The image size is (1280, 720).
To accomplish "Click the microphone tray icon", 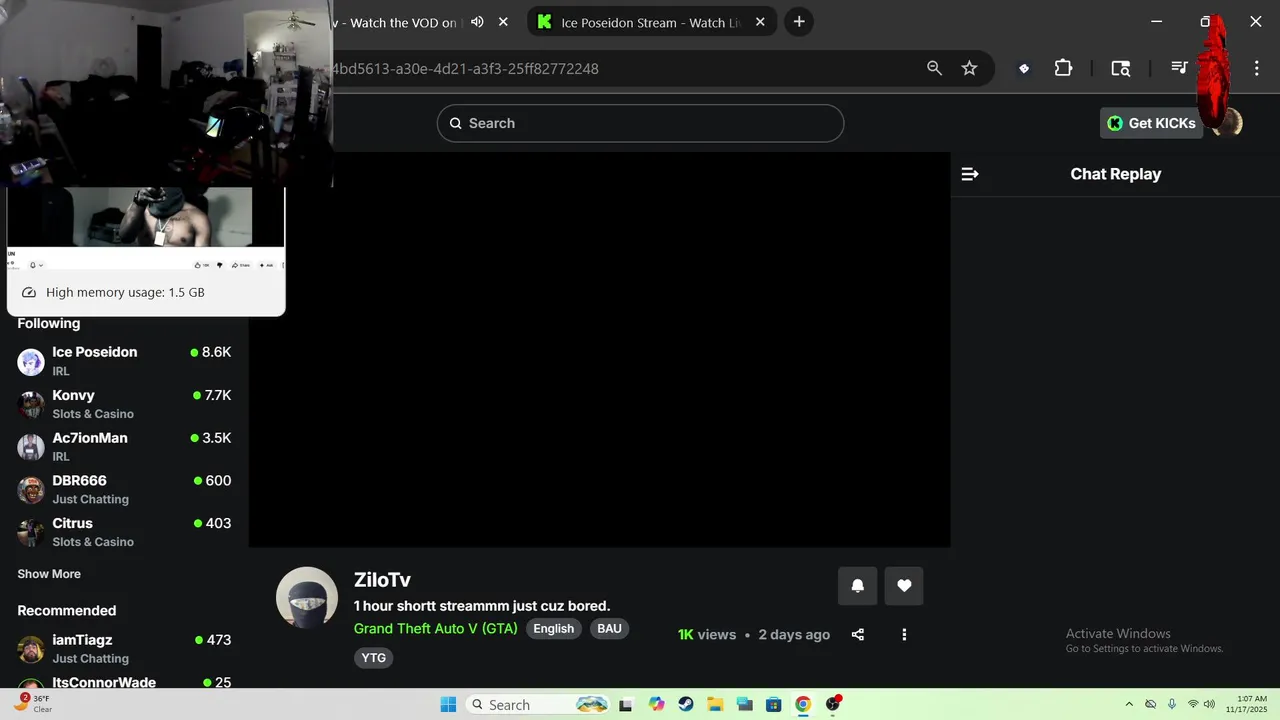I will 1172,704.
